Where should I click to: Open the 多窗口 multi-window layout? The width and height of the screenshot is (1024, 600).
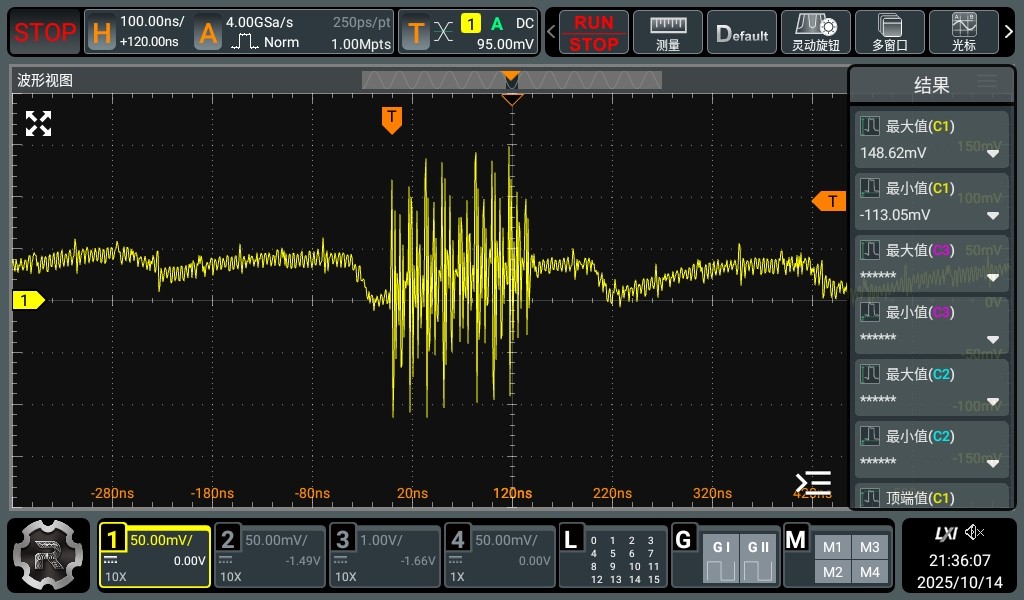(889, 33)
